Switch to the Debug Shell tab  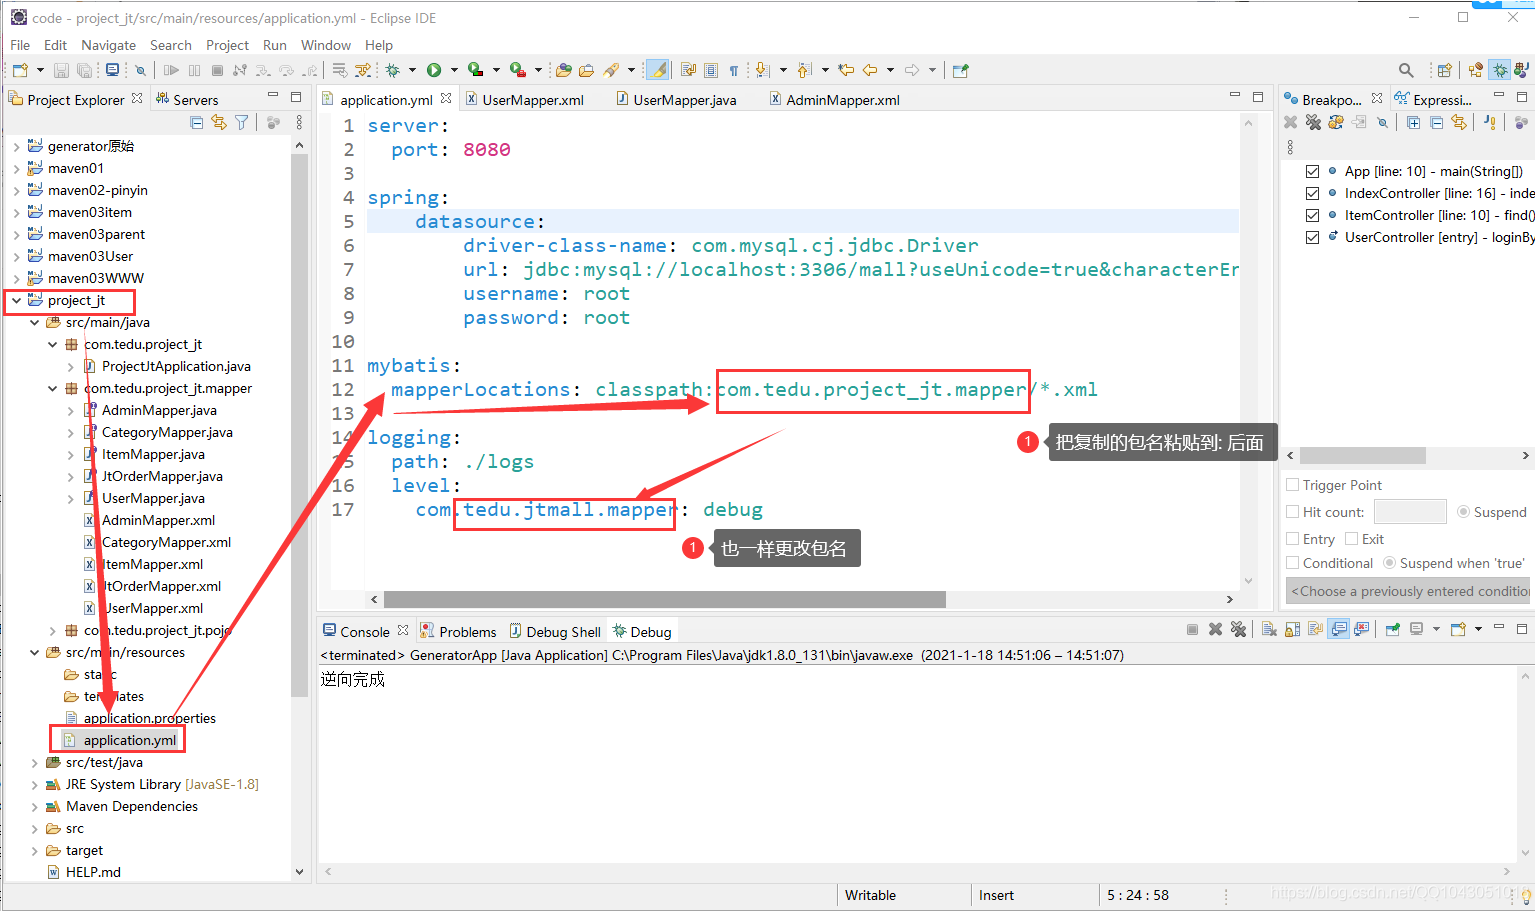[555, 632]
